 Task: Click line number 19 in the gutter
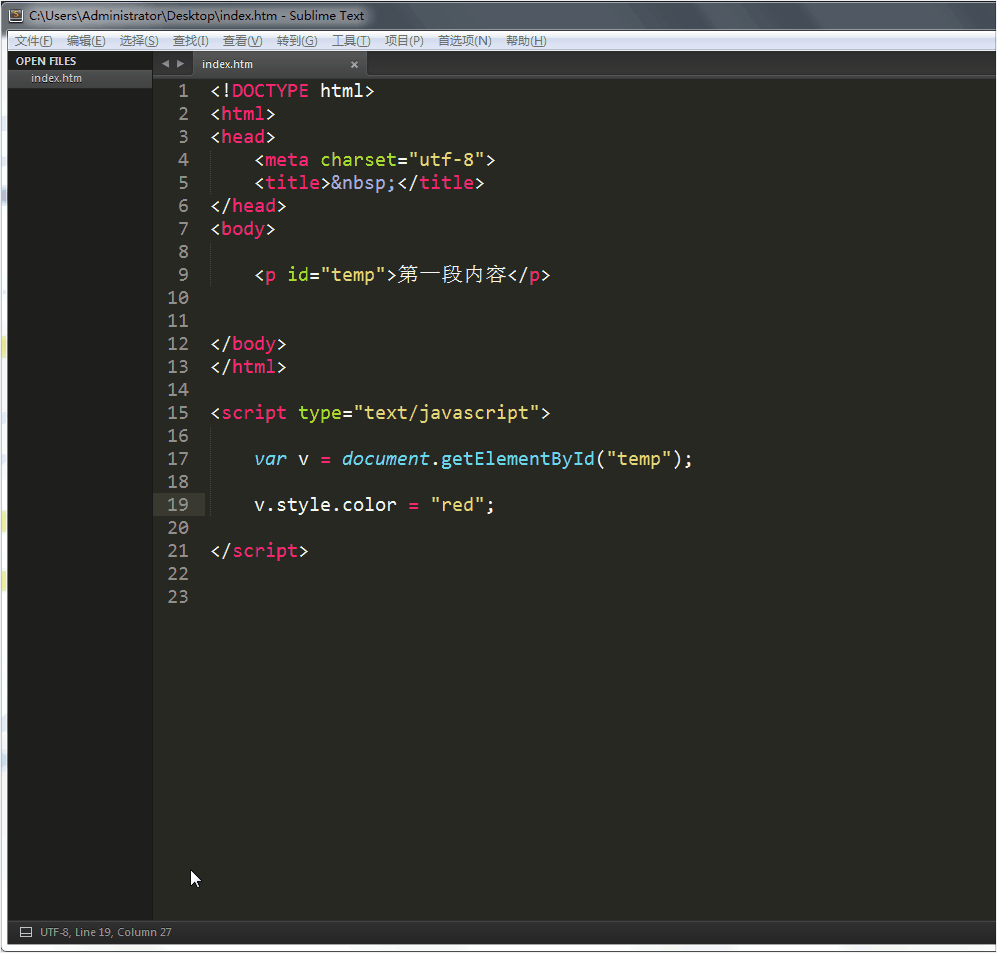tap(178, 505)
